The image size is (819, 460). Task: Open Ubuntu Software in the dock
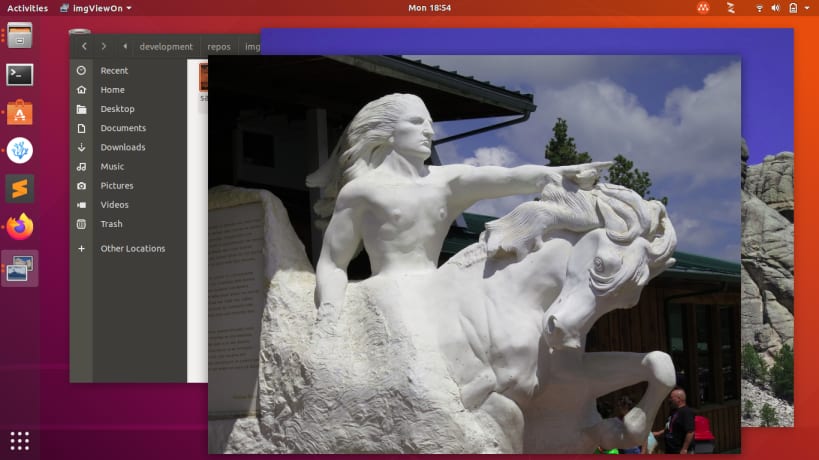point(19,112)
